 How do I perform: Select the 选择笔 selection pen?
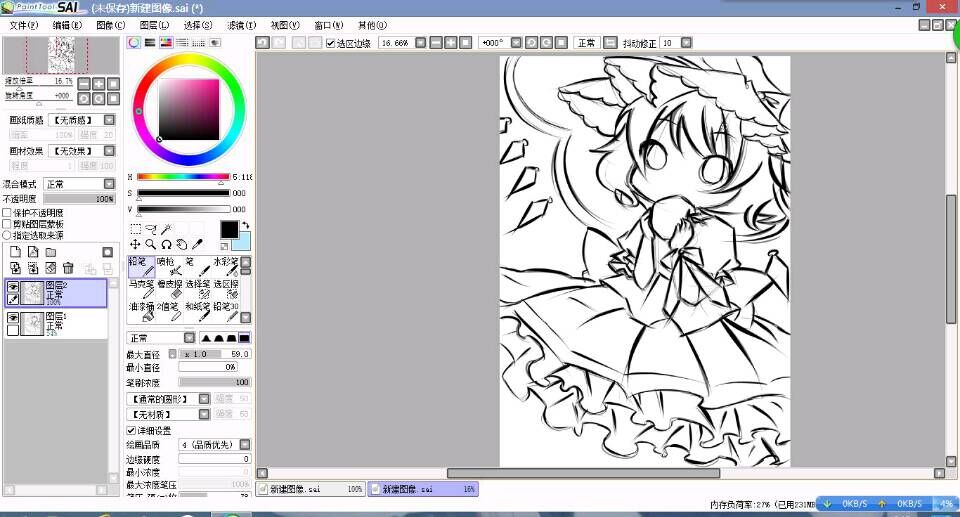point(198,289)
